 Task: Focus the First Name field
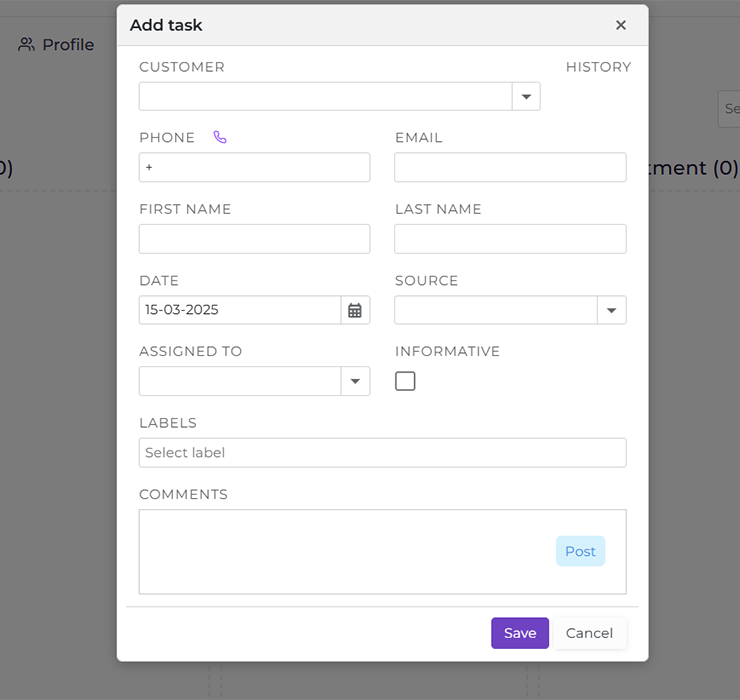(x=254, y=239)
